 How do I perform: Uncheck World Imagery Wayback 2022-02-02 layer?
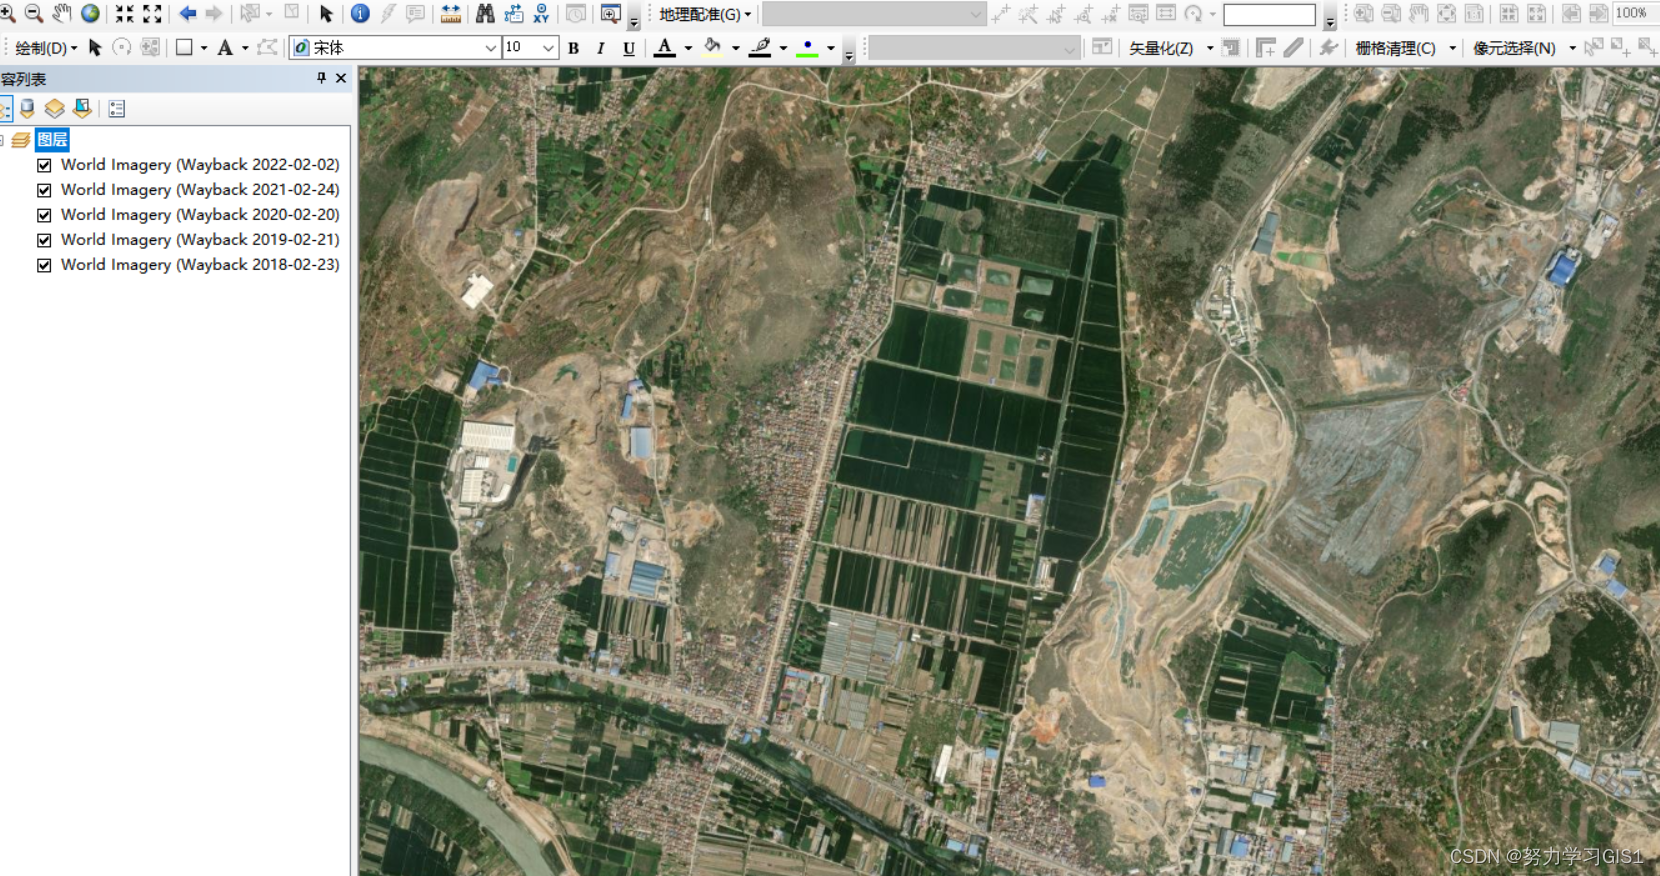pyautogui.click(x=44, y=165)
